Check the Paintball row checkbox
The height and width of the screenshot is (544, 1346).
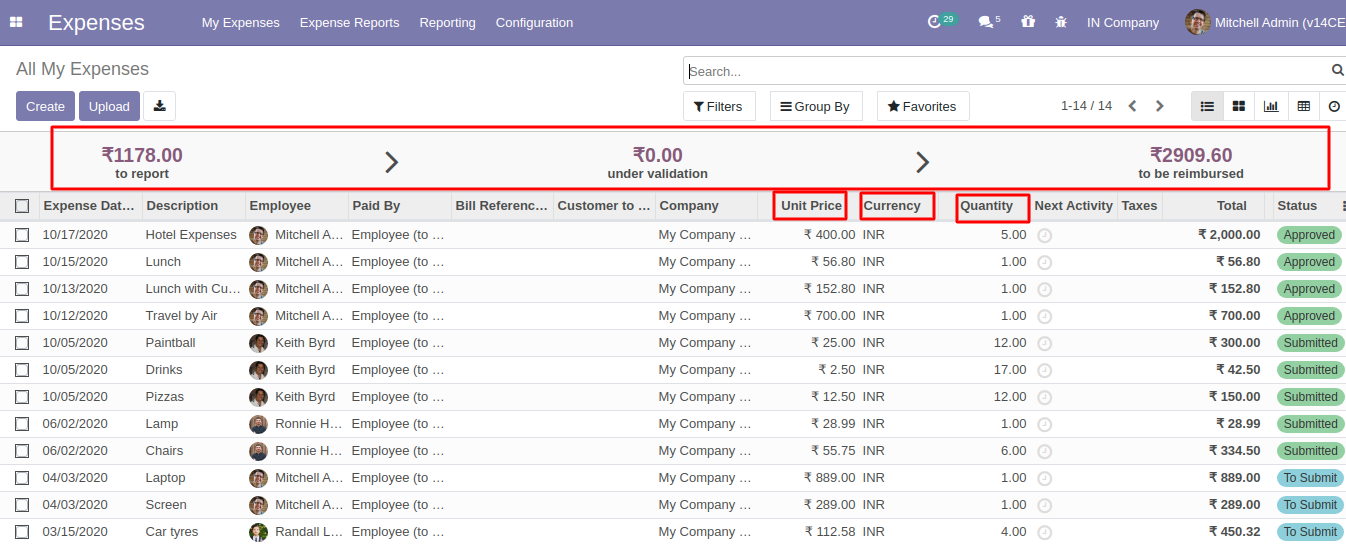(22, 343)
